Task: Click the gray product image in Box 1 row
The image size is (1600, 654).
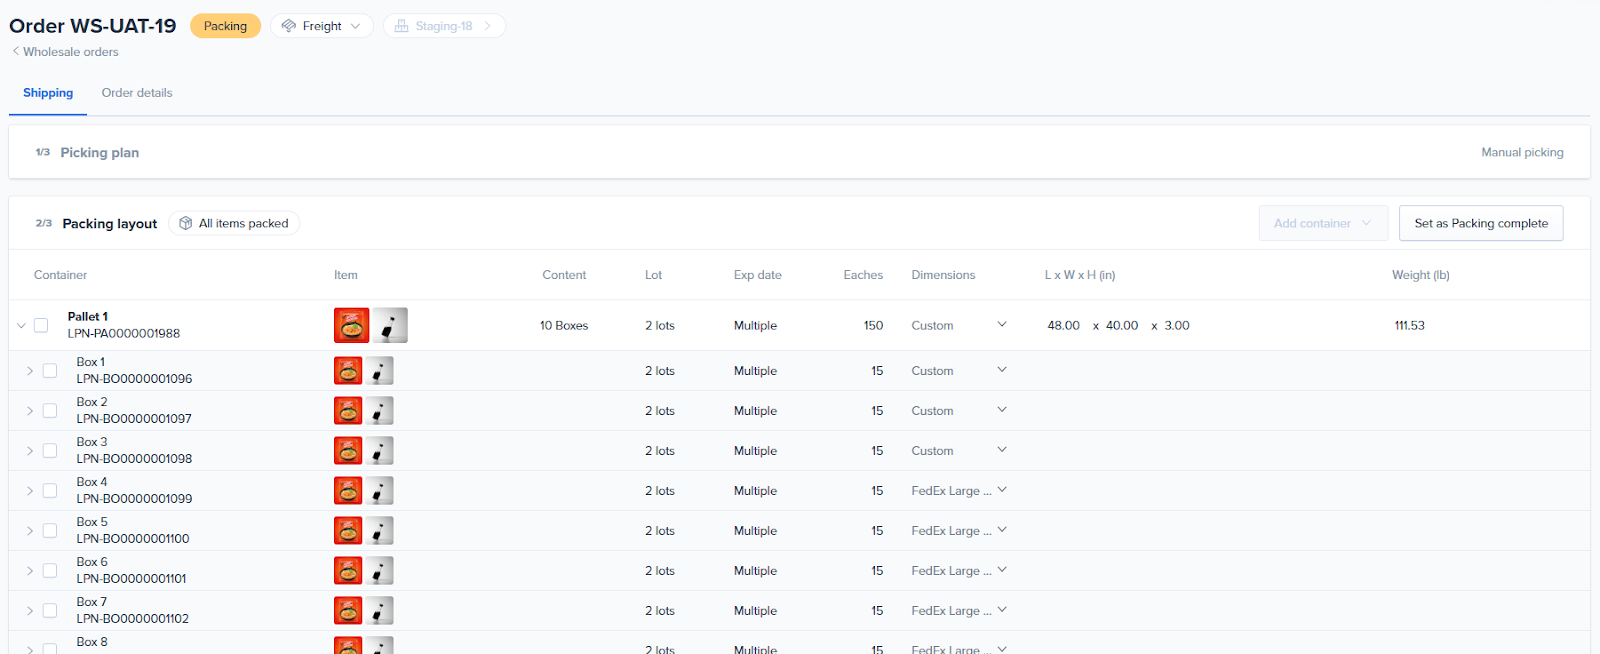Action: pos(379,371)
